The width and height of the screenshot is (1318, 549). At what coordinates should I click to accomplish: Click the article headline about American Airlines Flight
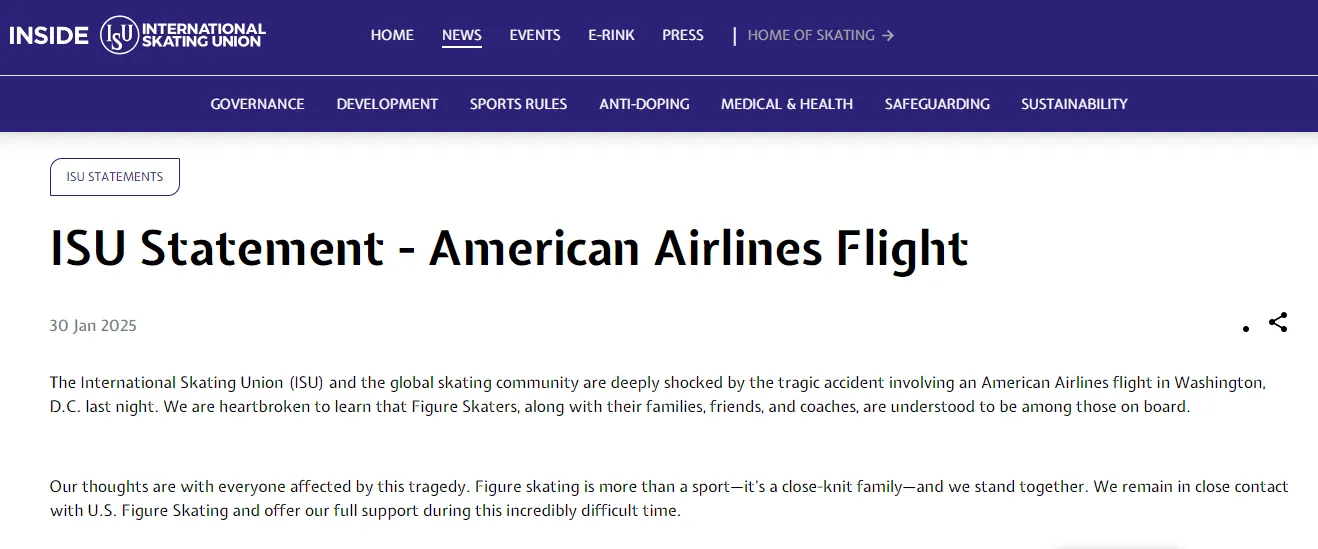click(x=509, y=249)
